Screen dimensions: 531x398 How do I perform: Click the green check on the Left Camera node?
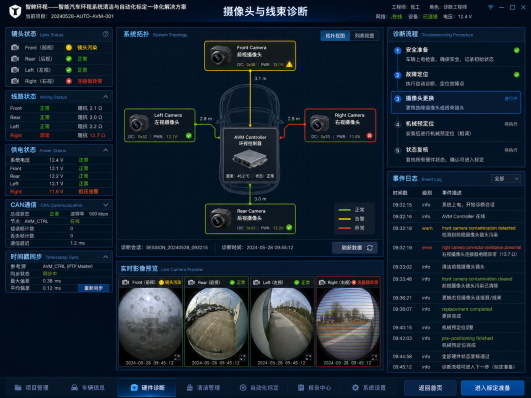(189, 136)
